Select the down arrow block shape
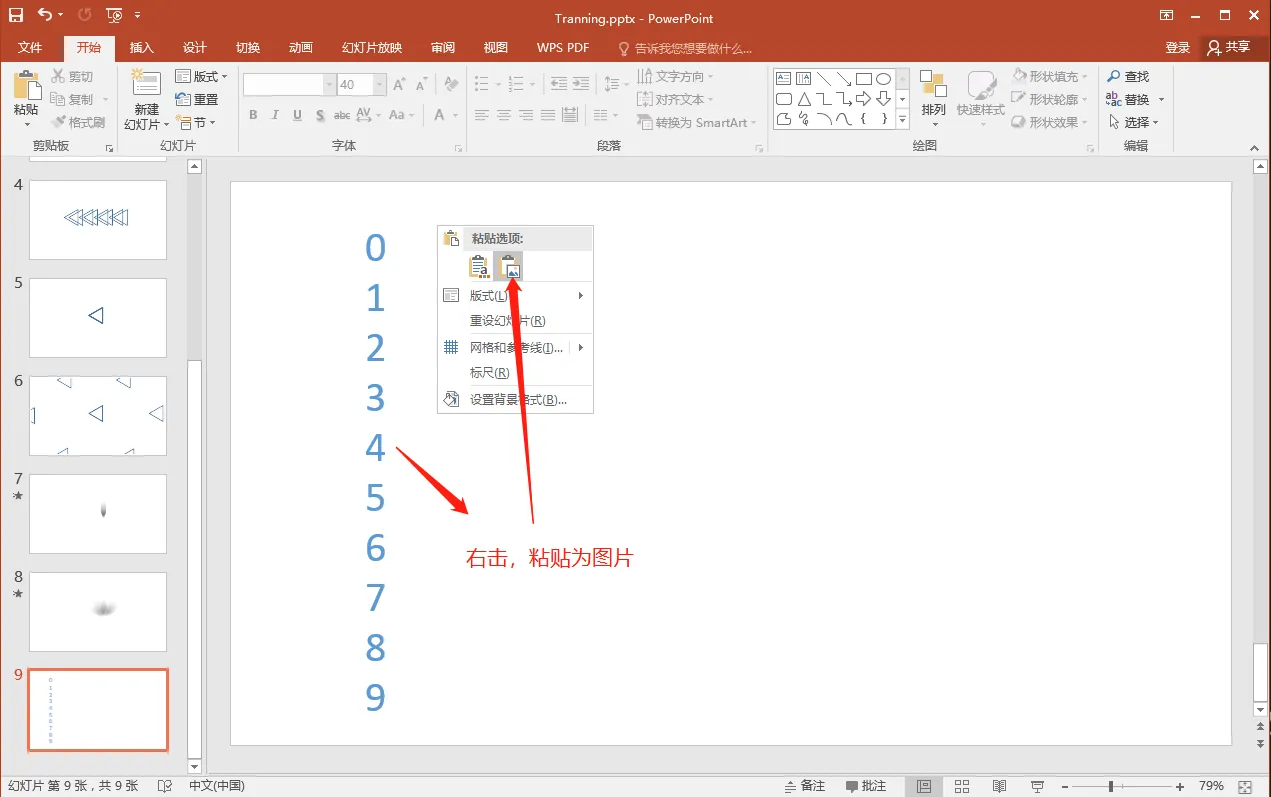1271x797 pixels. [x=883, y=99]
